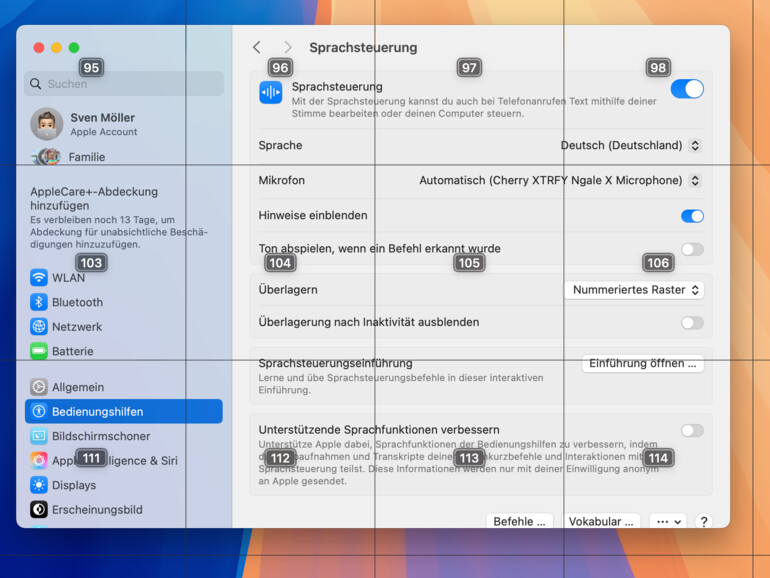The width and height of the screenshot is (770, 578).
Task: Click the Erscheinungsbild icon
Action: pyautogui.click(x=39, y=510)
